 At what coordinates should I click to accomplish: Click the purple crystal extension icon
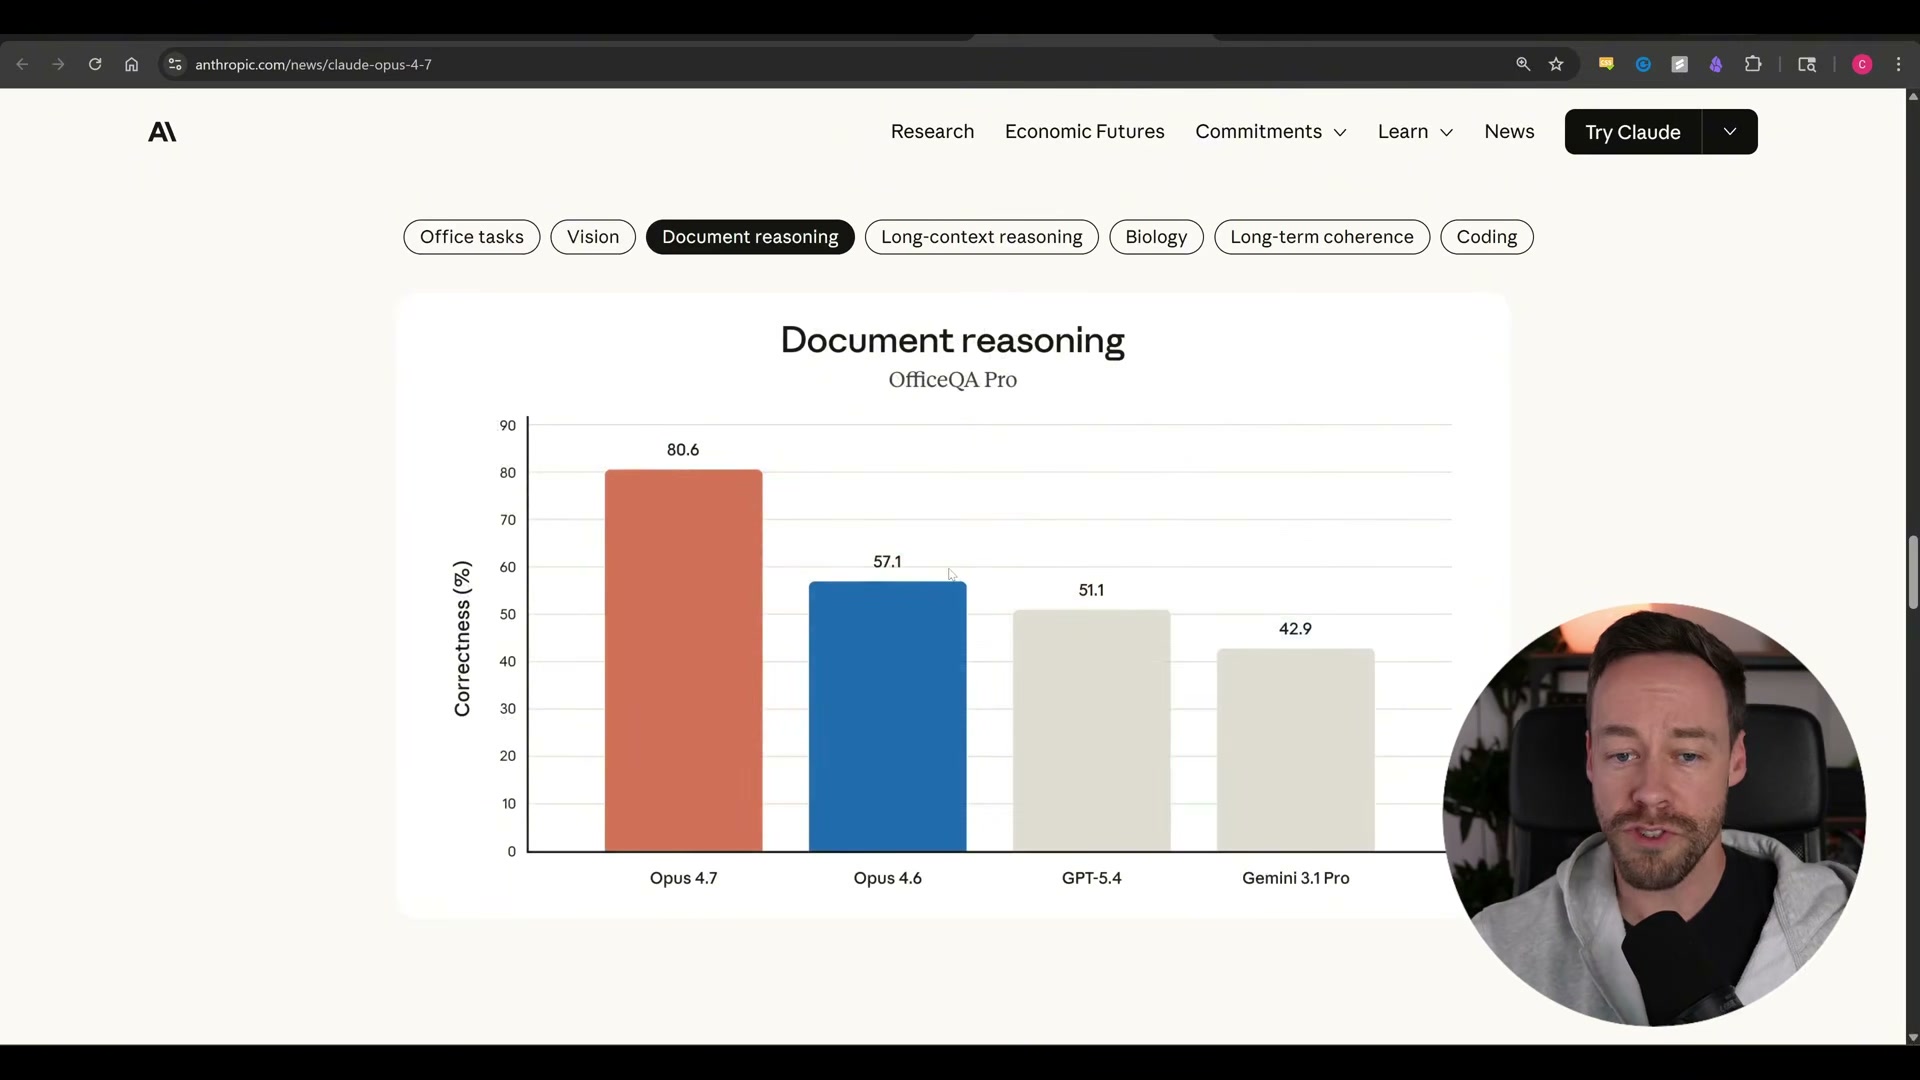click(1717, 64)
